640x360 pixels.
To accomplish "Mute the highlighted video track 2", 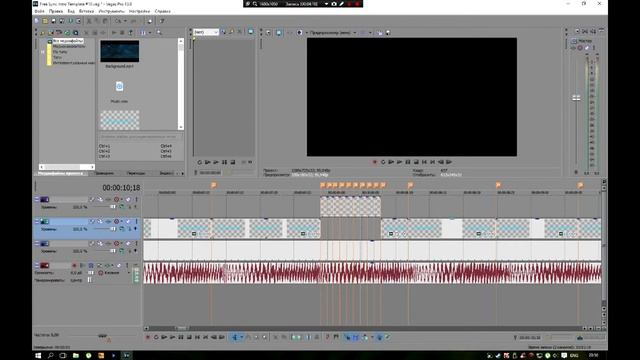I will (128, 221).
